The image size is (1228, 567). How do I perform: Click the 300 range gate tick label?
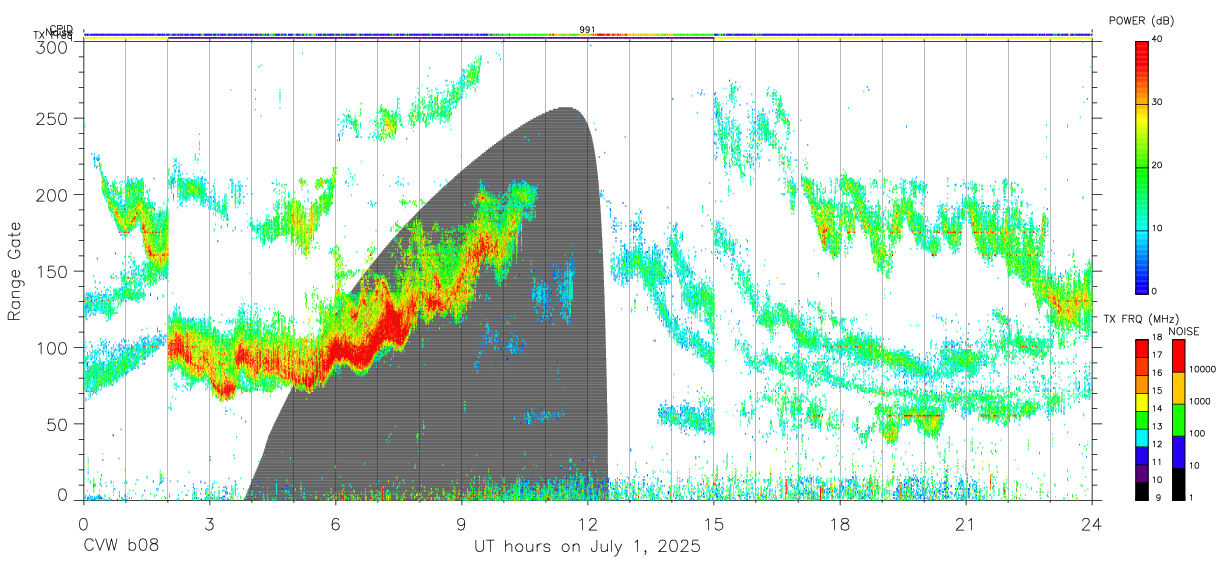coord(54,47)
